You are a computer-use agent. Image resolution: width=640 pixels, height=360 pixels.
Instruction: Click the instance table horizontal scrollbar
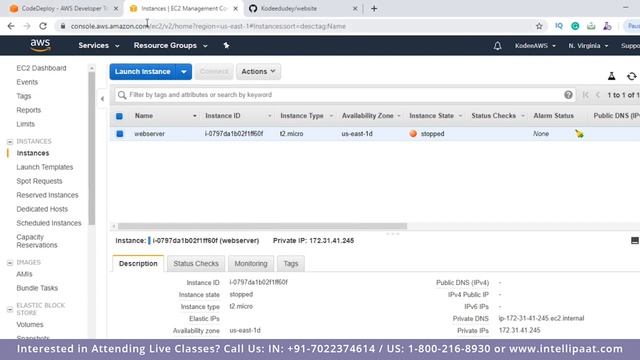[262, 226]
